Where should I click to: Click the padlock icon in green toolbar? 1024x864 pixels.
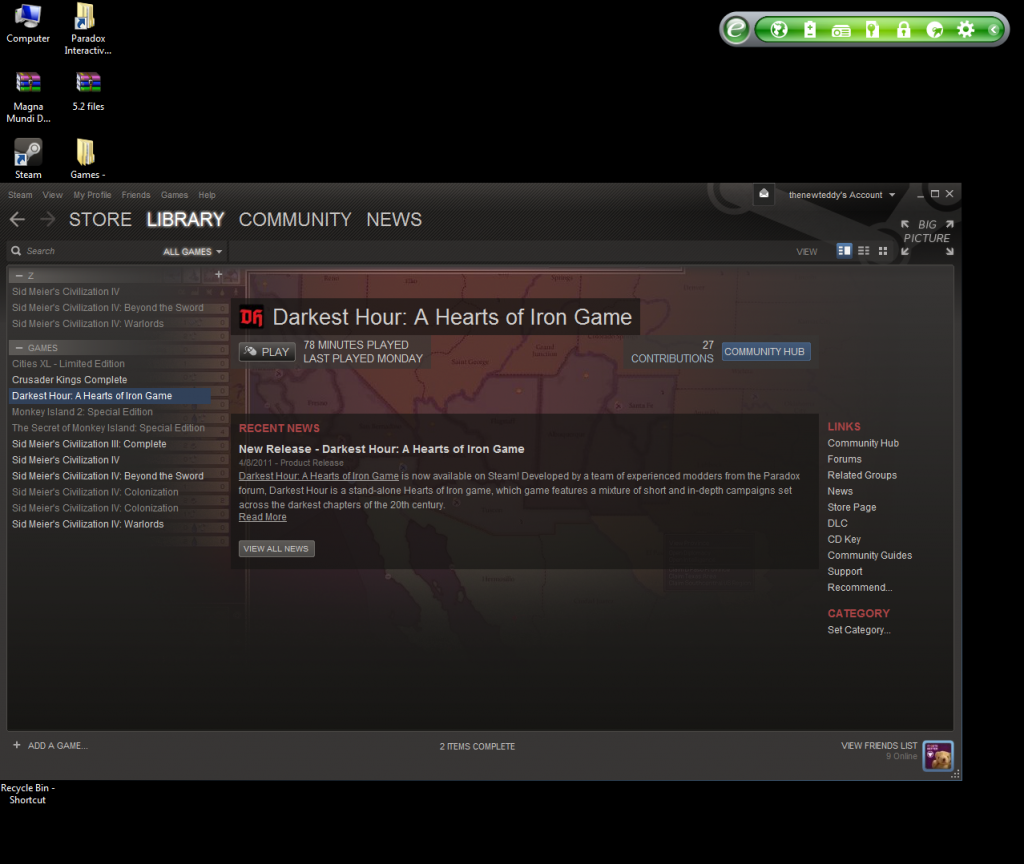(x=903, y=29)
